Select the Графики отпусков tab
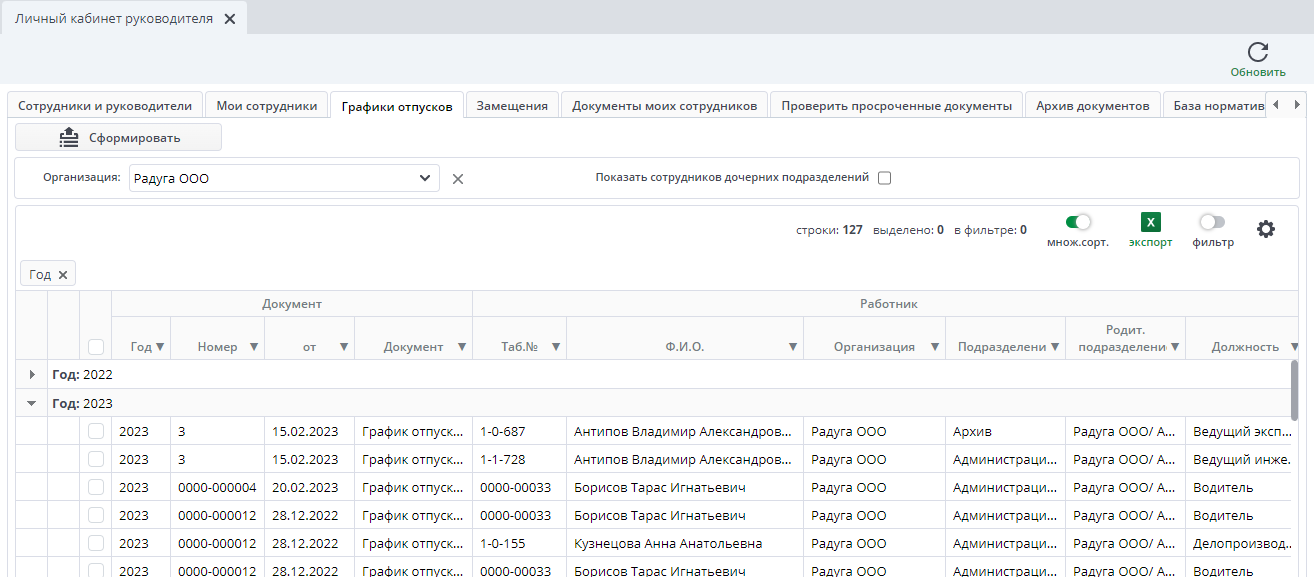The height and width of the screenshot is (577, 1314). pos(397,106)
